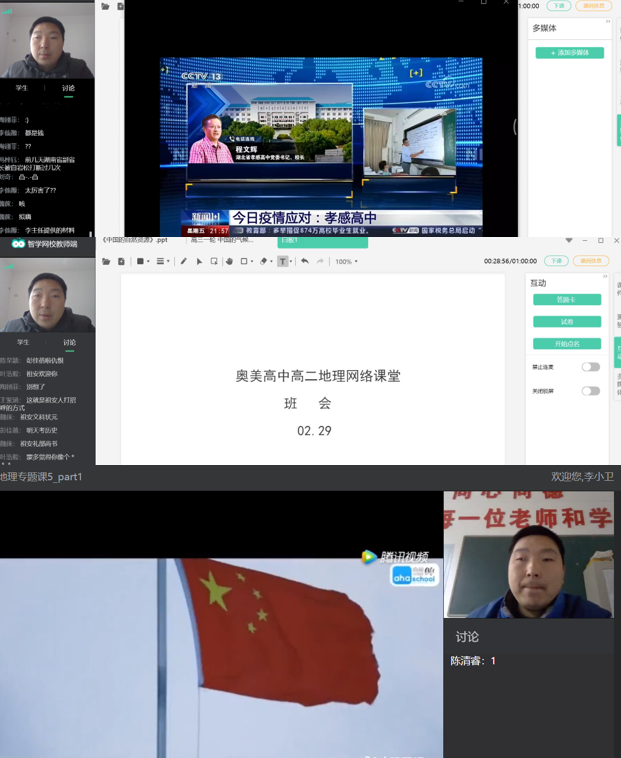621x758 pixels.
Task: Click the 02.29 date text on whiteboard
Action: [314, 431]
